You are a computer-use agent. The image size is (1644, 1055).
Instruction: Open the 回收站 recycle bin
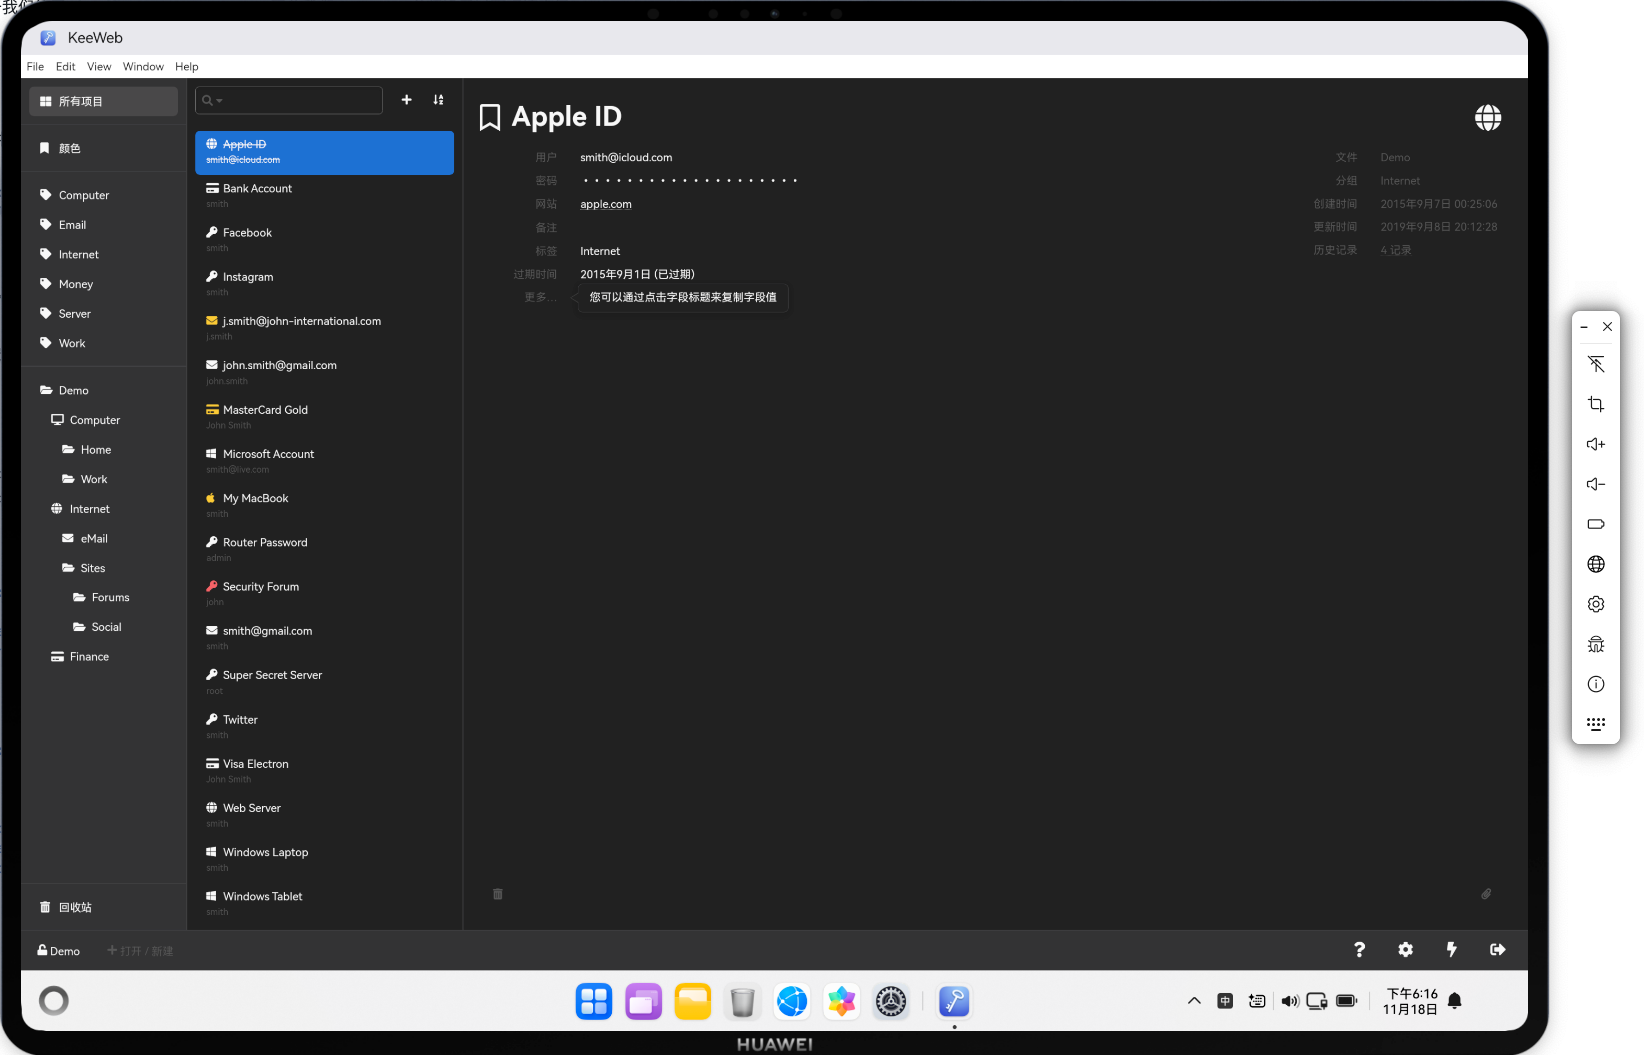(x=103, y=907)
